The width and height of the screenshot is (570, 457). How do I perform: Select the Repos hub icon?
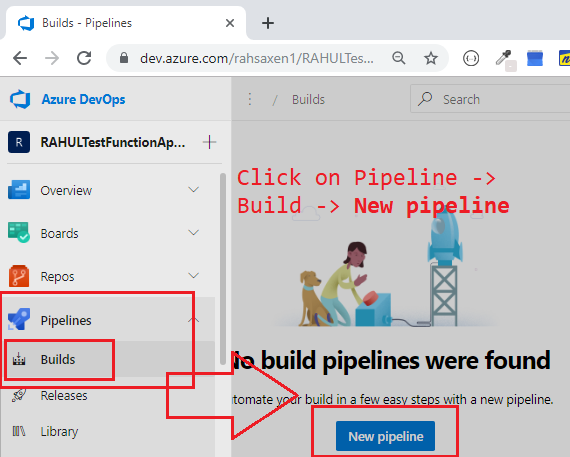[x=19, y=276]
